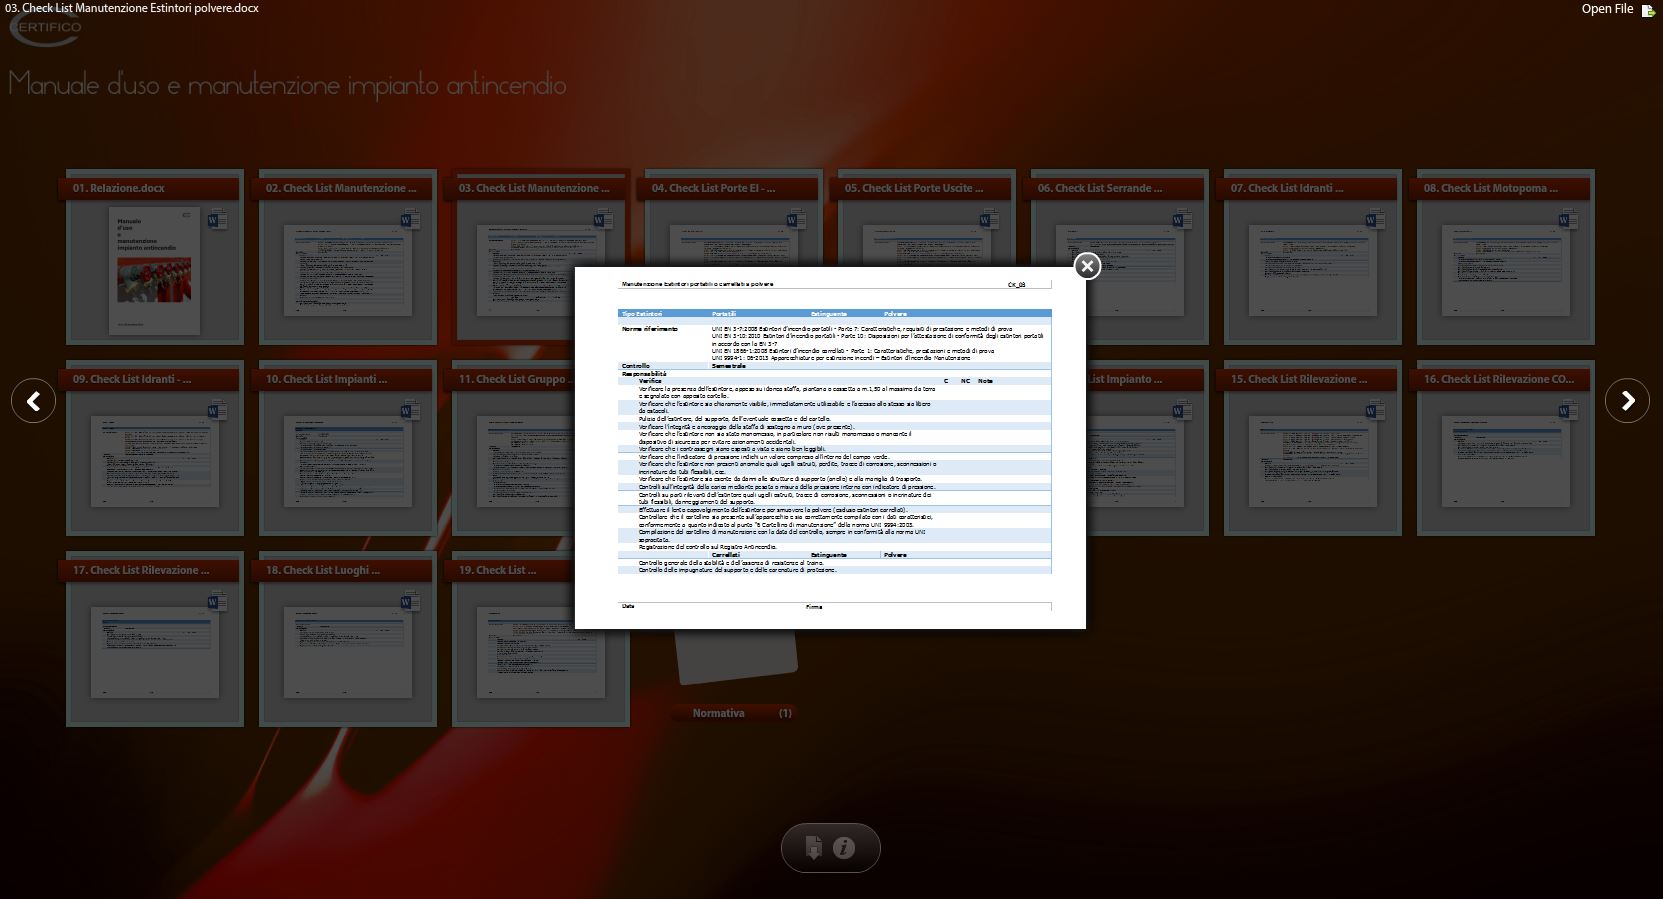Click the right navigation arrow
Screen dimensions: 1663x899
[1627, 401]
